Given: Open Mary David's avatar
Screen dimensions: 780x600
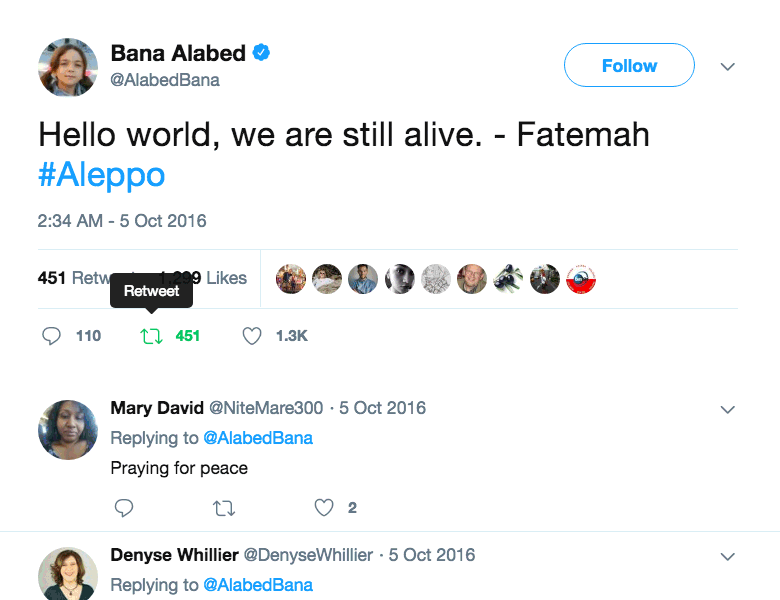Looking at the screenshot, I should pyautogui.click(x=68, y=430).
